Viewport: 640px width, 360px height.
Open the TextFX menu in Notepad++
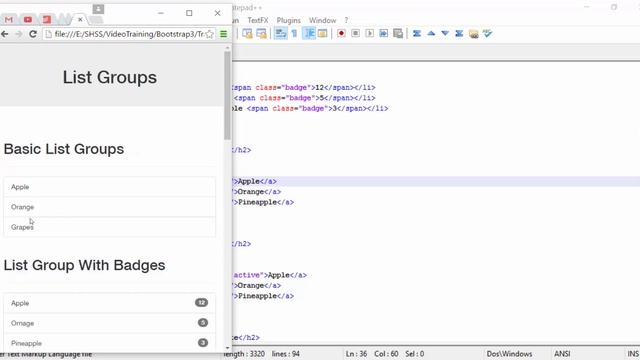point(258,20)
